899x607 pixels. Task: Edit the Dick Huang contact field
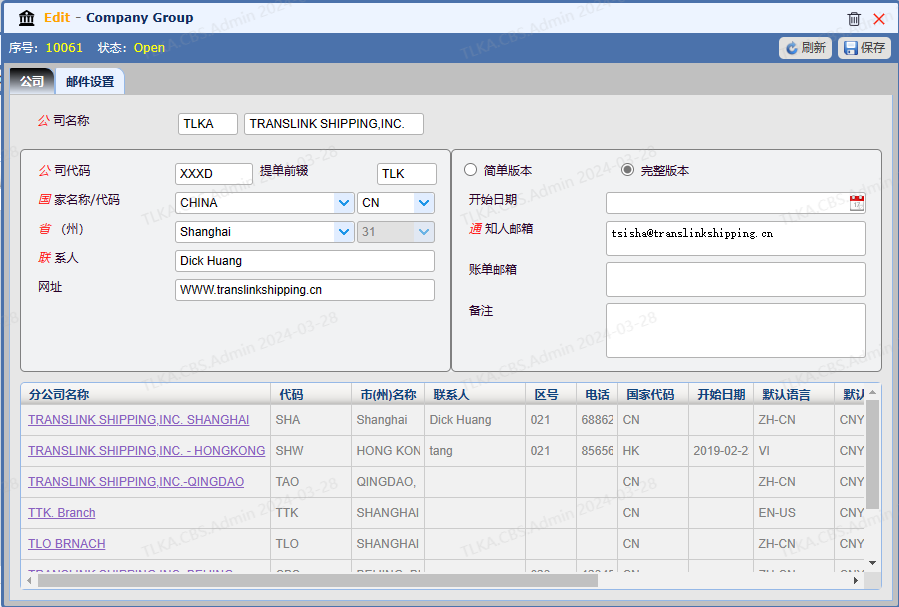coord(304,261)
